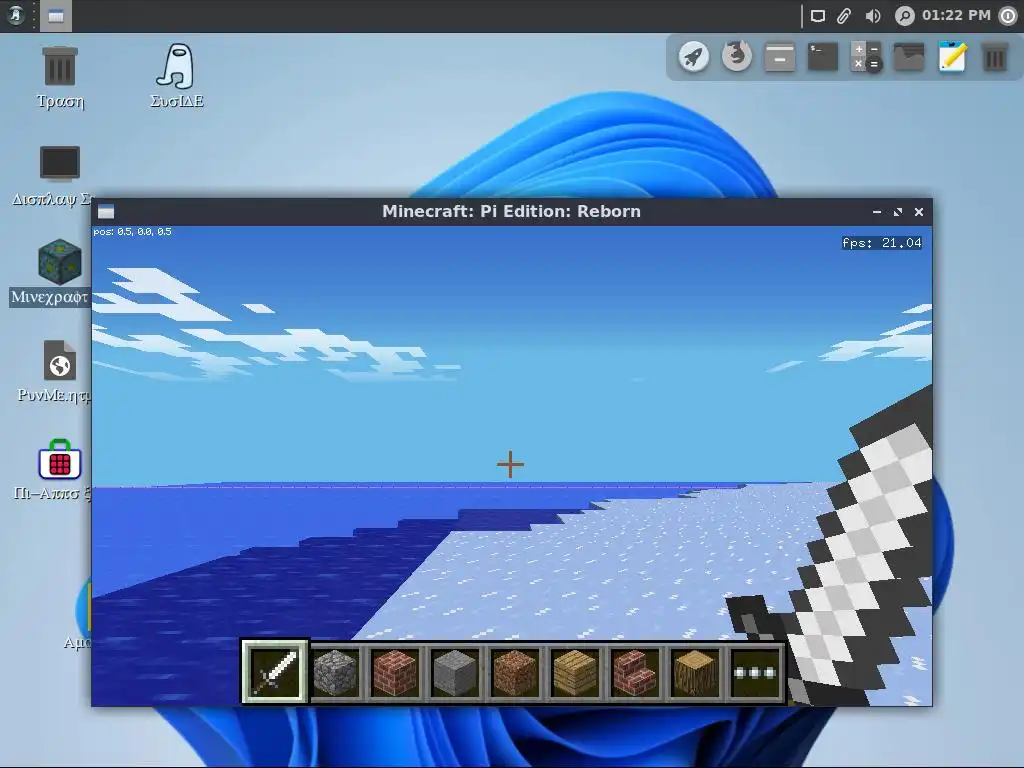The height and width of the screenshot is (768, 1024).
Task: Maximize the Minecraft: Pi Edition window
Action: tap(898, 212)
